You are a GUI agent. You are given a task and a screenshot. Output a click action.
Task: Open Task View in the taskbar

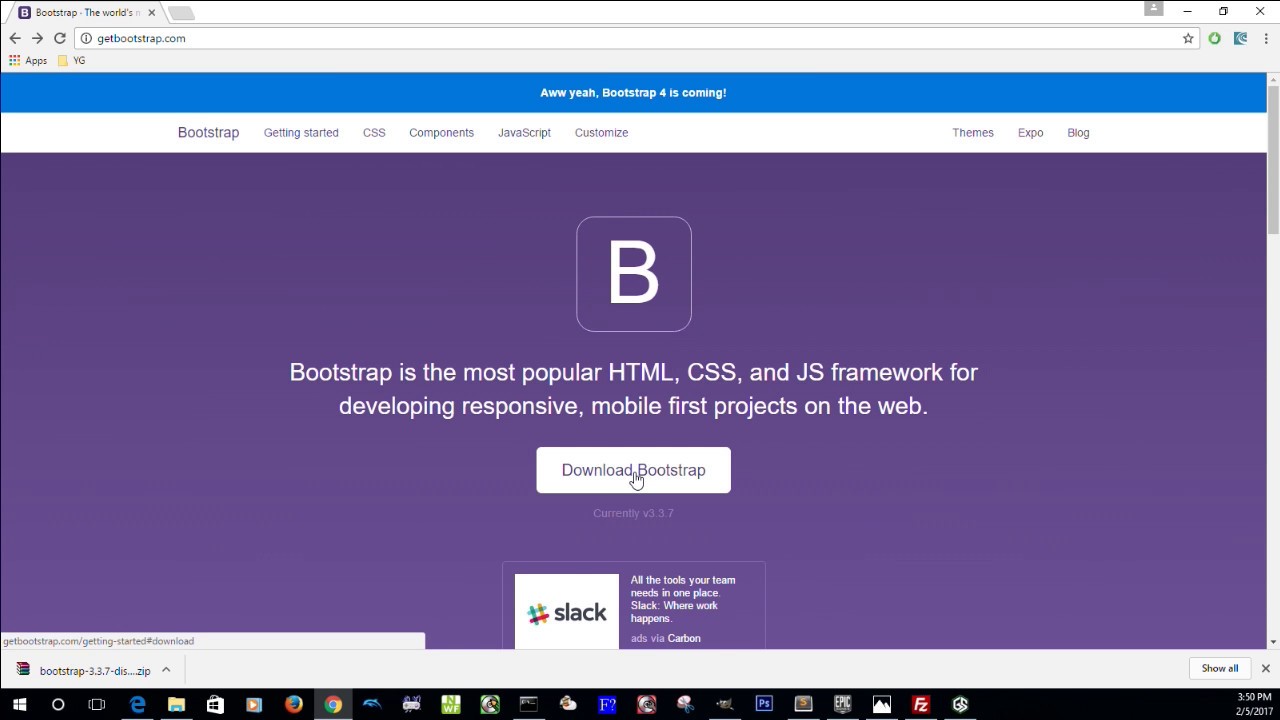pos(97,704)
